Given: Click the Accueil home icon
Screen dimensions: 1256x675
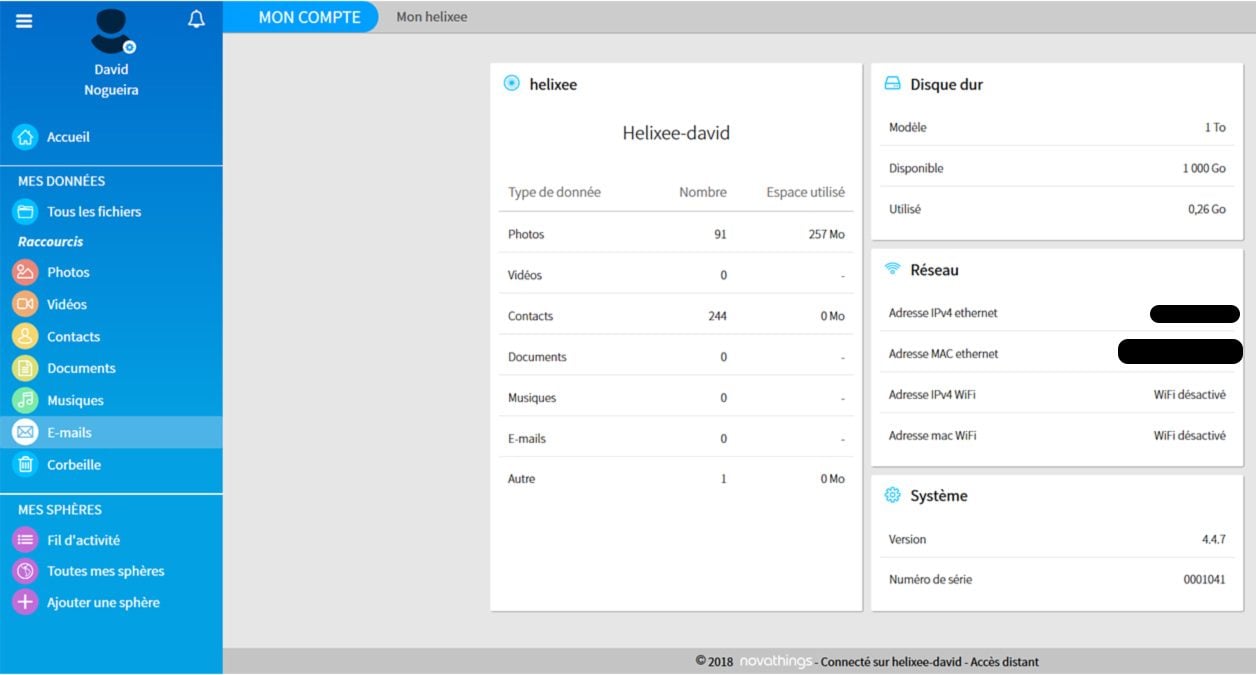Looking at the screenshot, I should pyautogui.click(x=25, y=138).
